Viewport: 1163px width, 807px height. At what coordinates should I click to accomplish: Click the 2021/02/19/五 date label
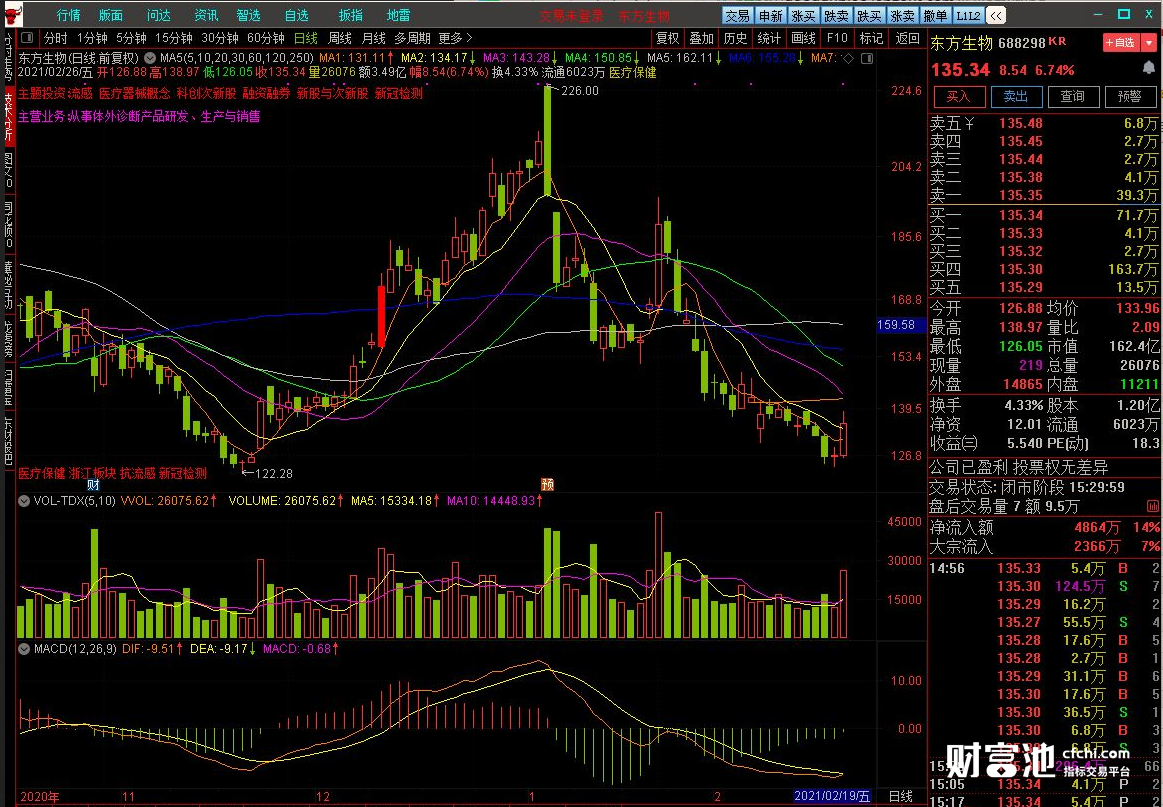coord(832,797)
